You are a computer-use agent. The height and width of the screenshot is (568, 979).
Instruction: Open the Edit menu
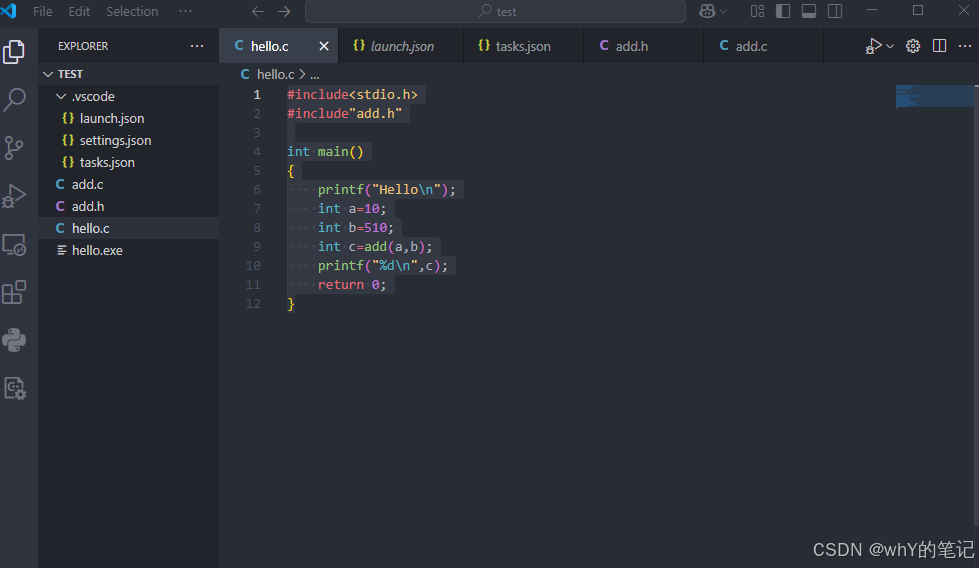[x=79, y=11]
